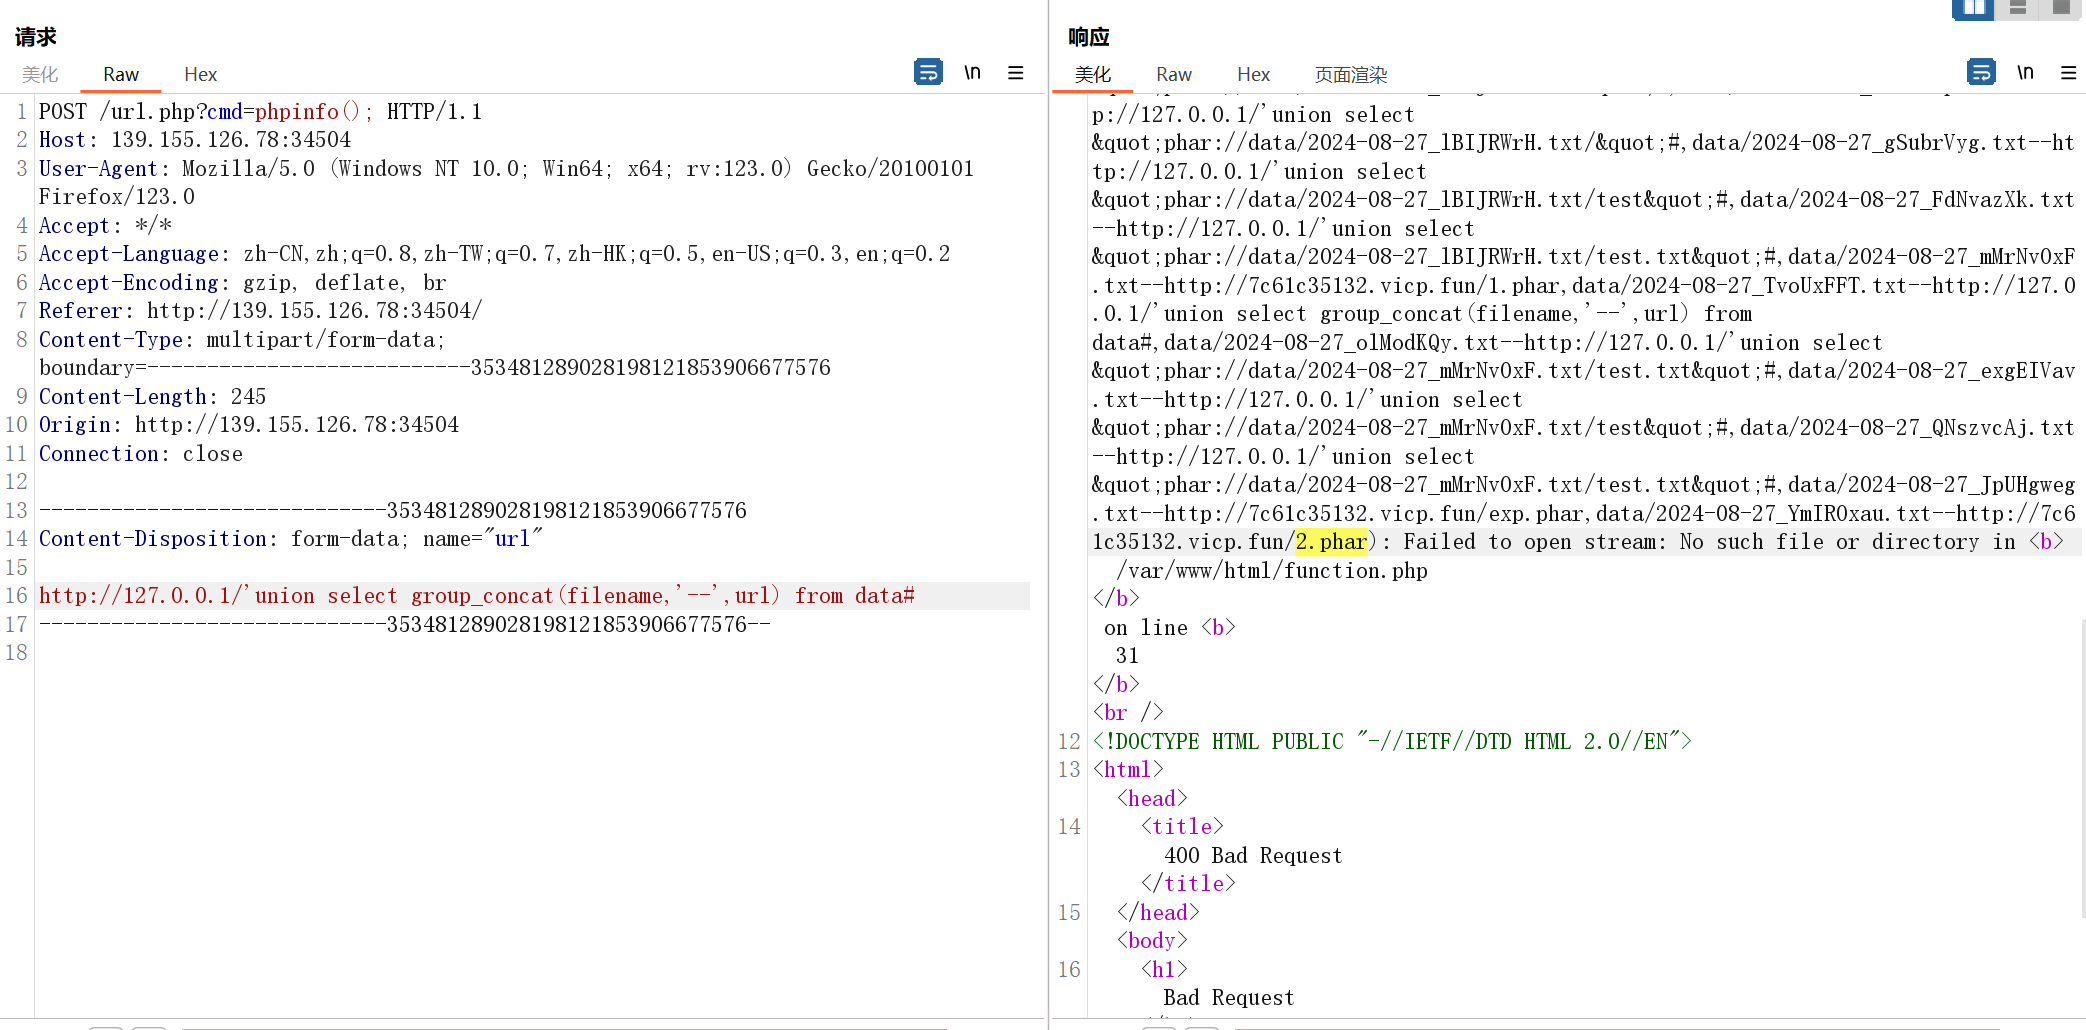Click the Accept-Encoding header line
Screen dimensions: 2086x1030
pos(242,283)
